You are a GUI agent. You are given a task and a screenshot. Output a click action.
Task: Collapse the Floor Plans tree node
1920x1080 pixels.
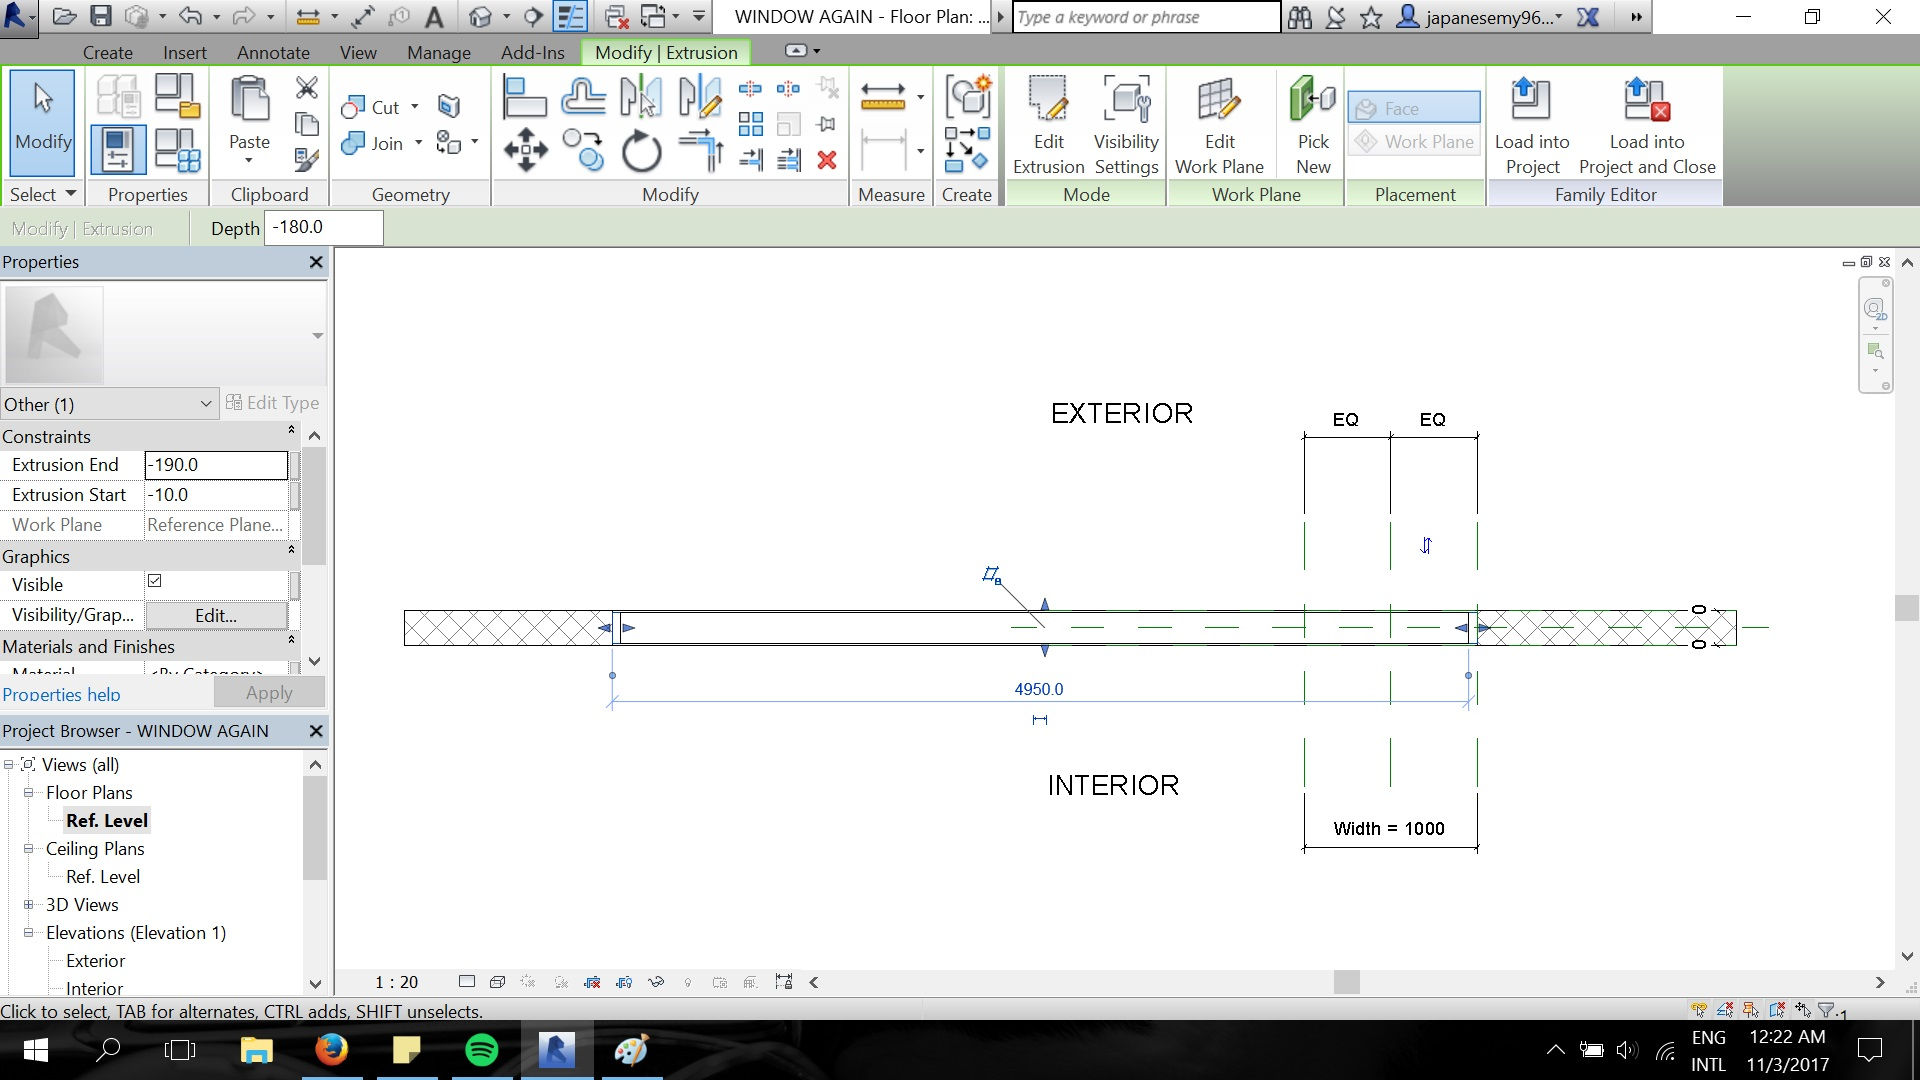(29, 793)
